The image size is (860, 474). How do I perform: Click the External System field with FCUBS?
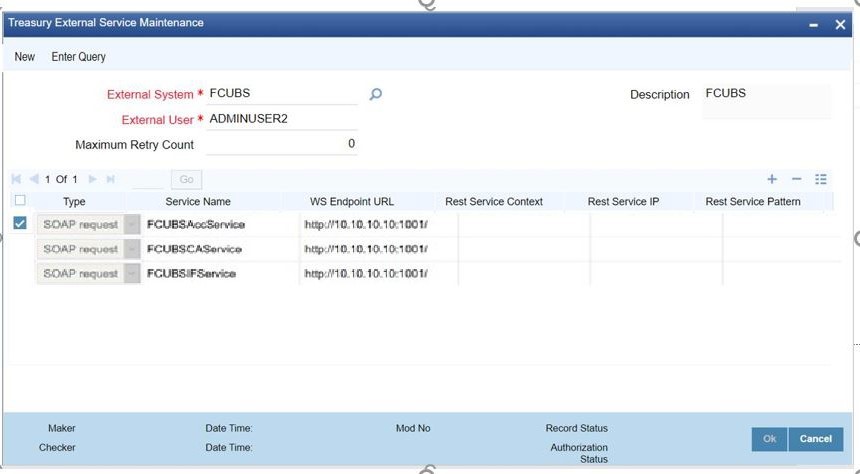coord(282,94)
